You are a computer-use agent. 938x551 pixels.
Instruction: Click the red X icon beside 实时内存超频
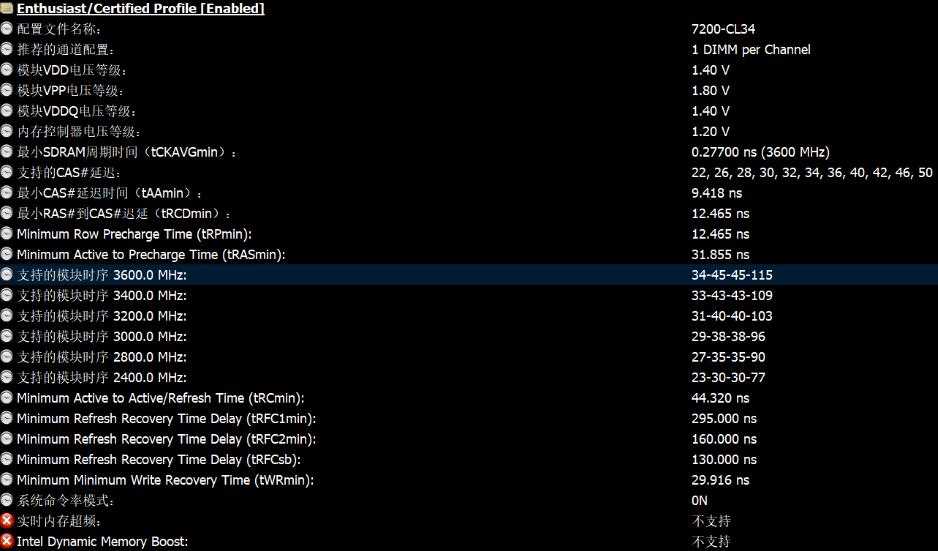[x=7, y=521]
